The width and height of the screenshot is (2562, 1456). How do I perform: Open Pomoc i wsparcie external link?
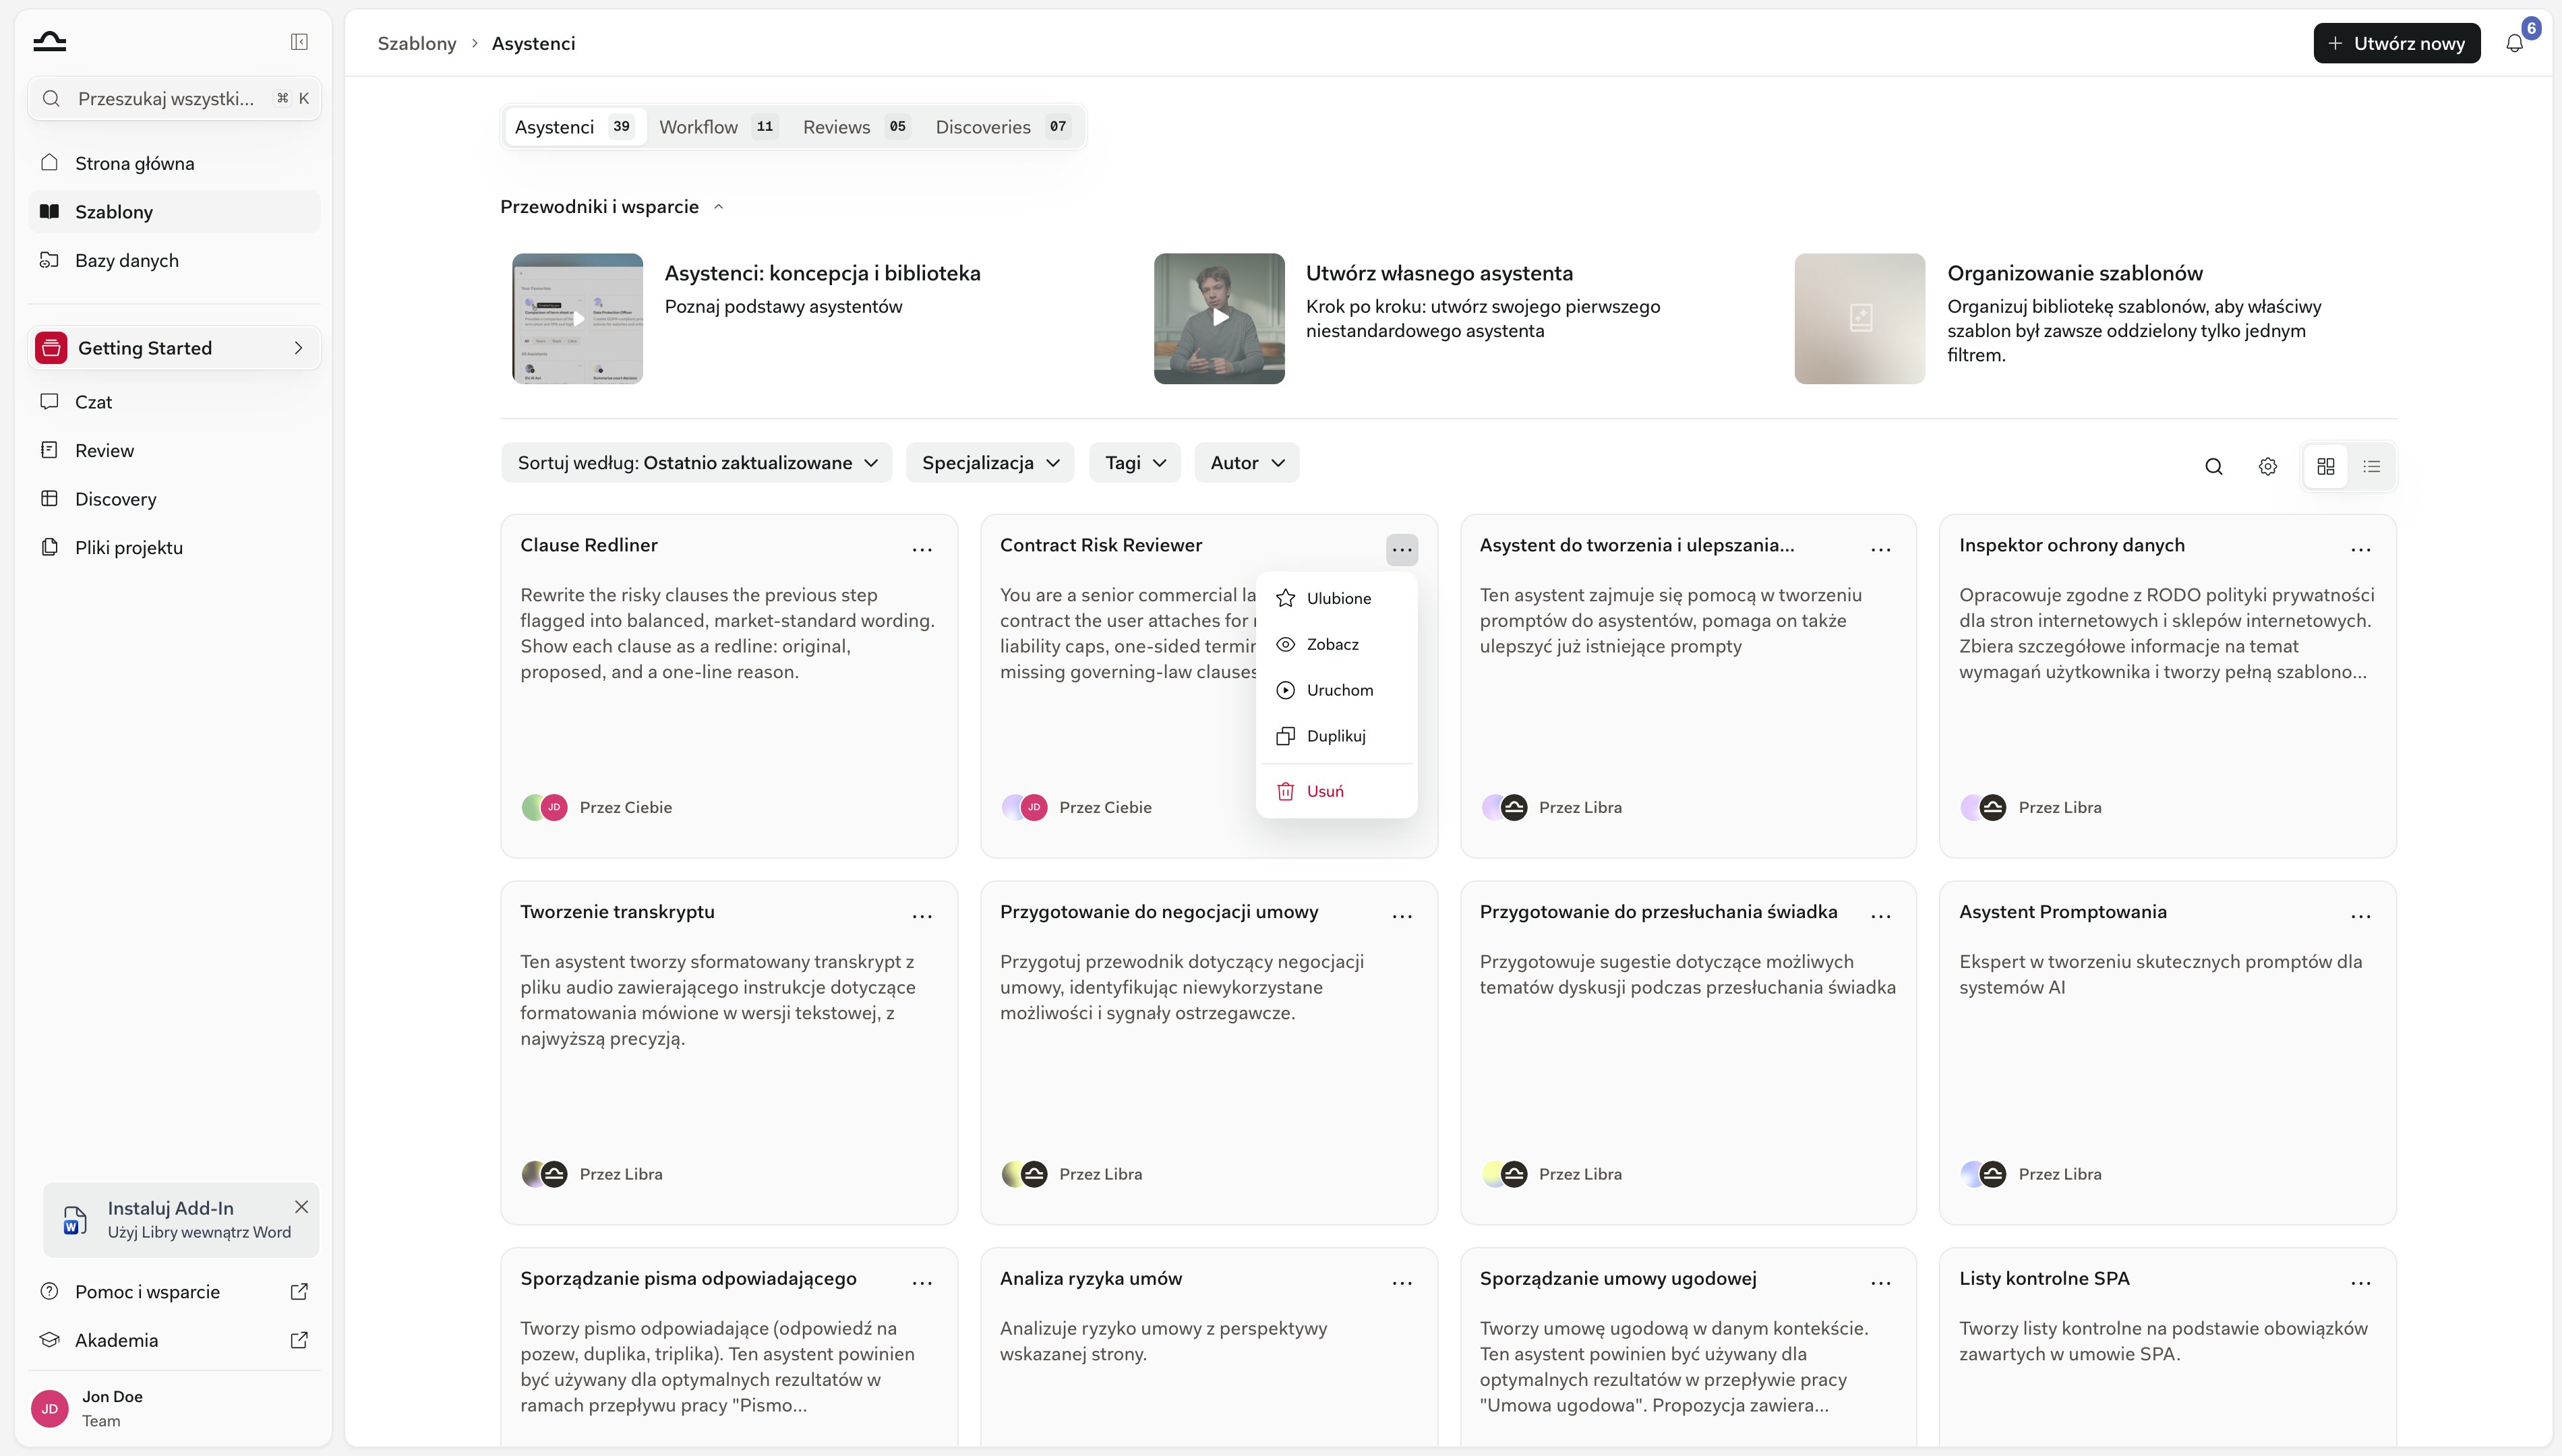pos(173,1291)
